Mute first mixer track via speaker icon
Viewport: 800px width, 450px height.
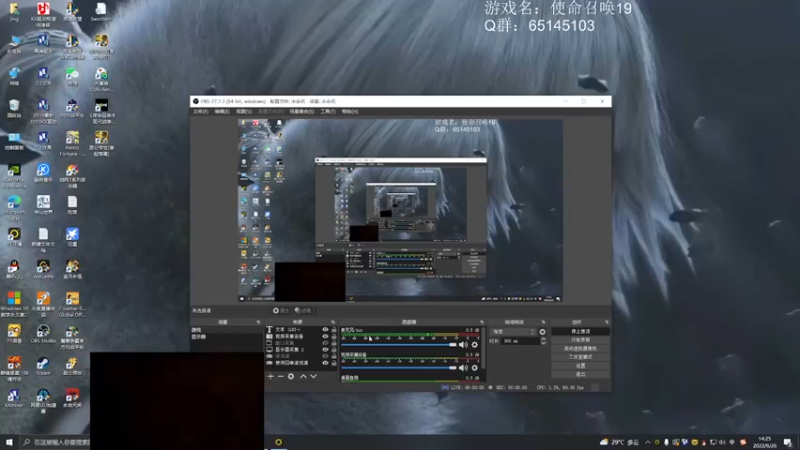pyautogui.click(x=463, y=345)
